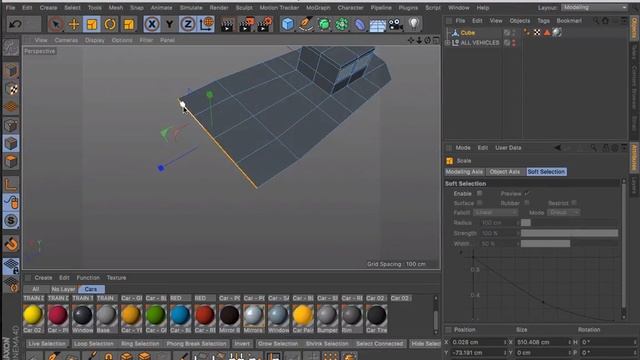This screenshot has height=360, width=640.
Task: Toggle the Surface checkbox
Action: click(x=480, y=203)
